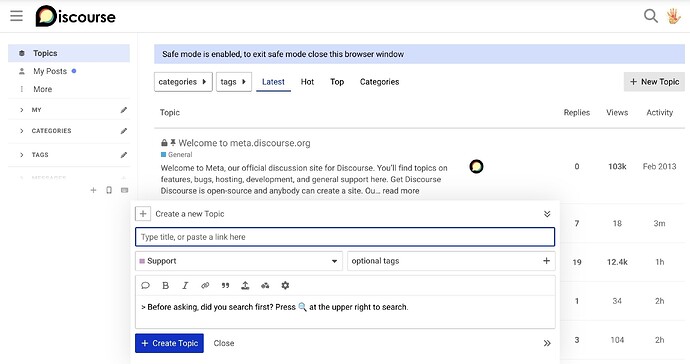Insert blockquote in composer
This screenshot has width=690, height=364.
pos(225,286)
